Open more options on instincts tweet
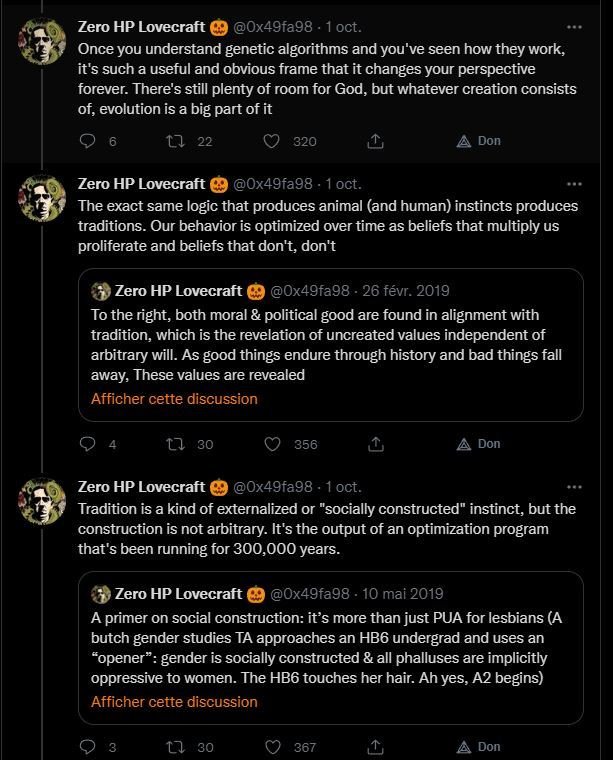 point(573,184)
